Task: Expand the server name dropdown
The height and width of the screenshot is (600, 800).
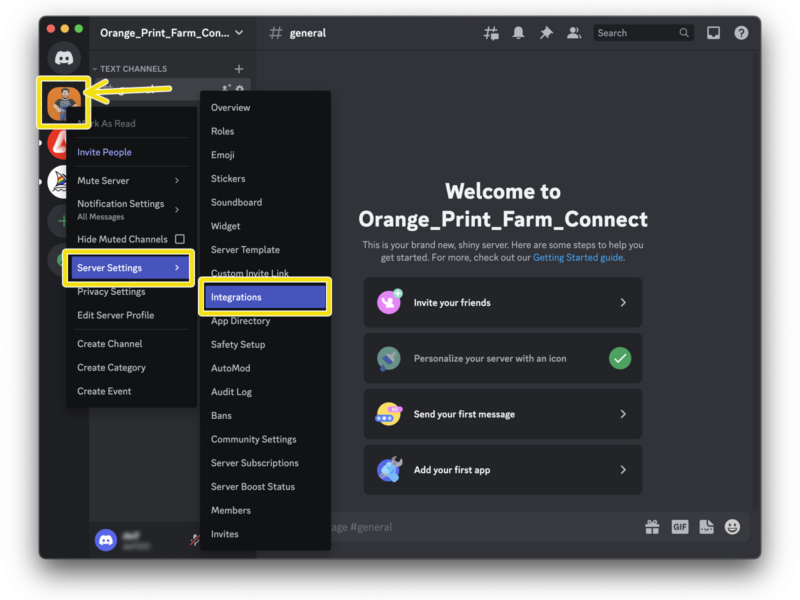Action: [168, 32]
